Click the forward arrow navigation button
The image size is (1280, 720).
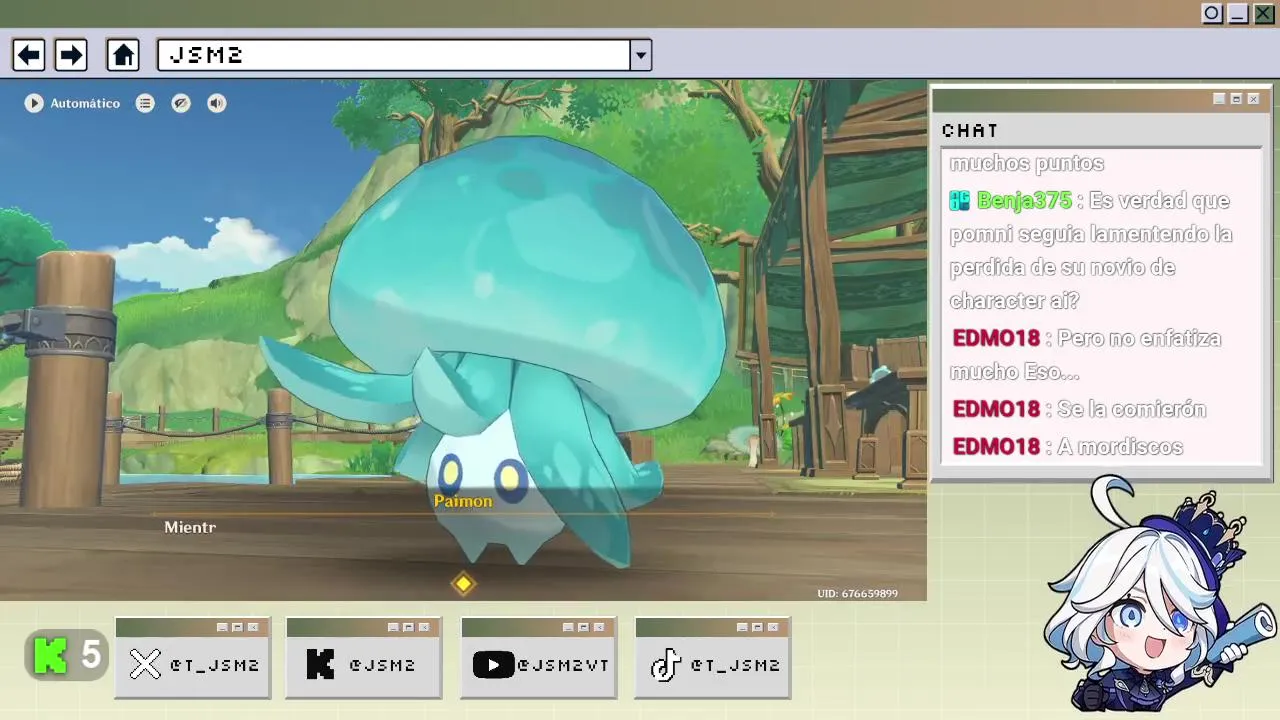coord(71,55)
